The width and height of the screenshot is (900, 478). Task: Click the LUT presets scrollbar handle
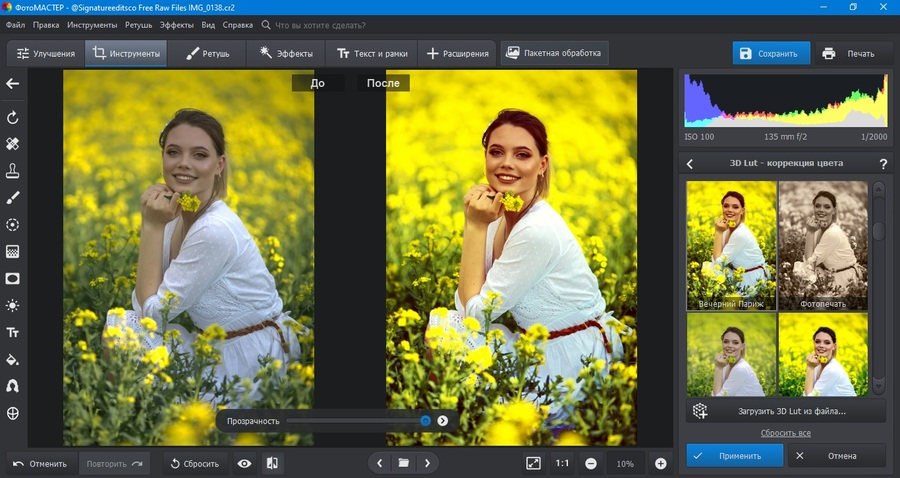[x=879, y=232]
